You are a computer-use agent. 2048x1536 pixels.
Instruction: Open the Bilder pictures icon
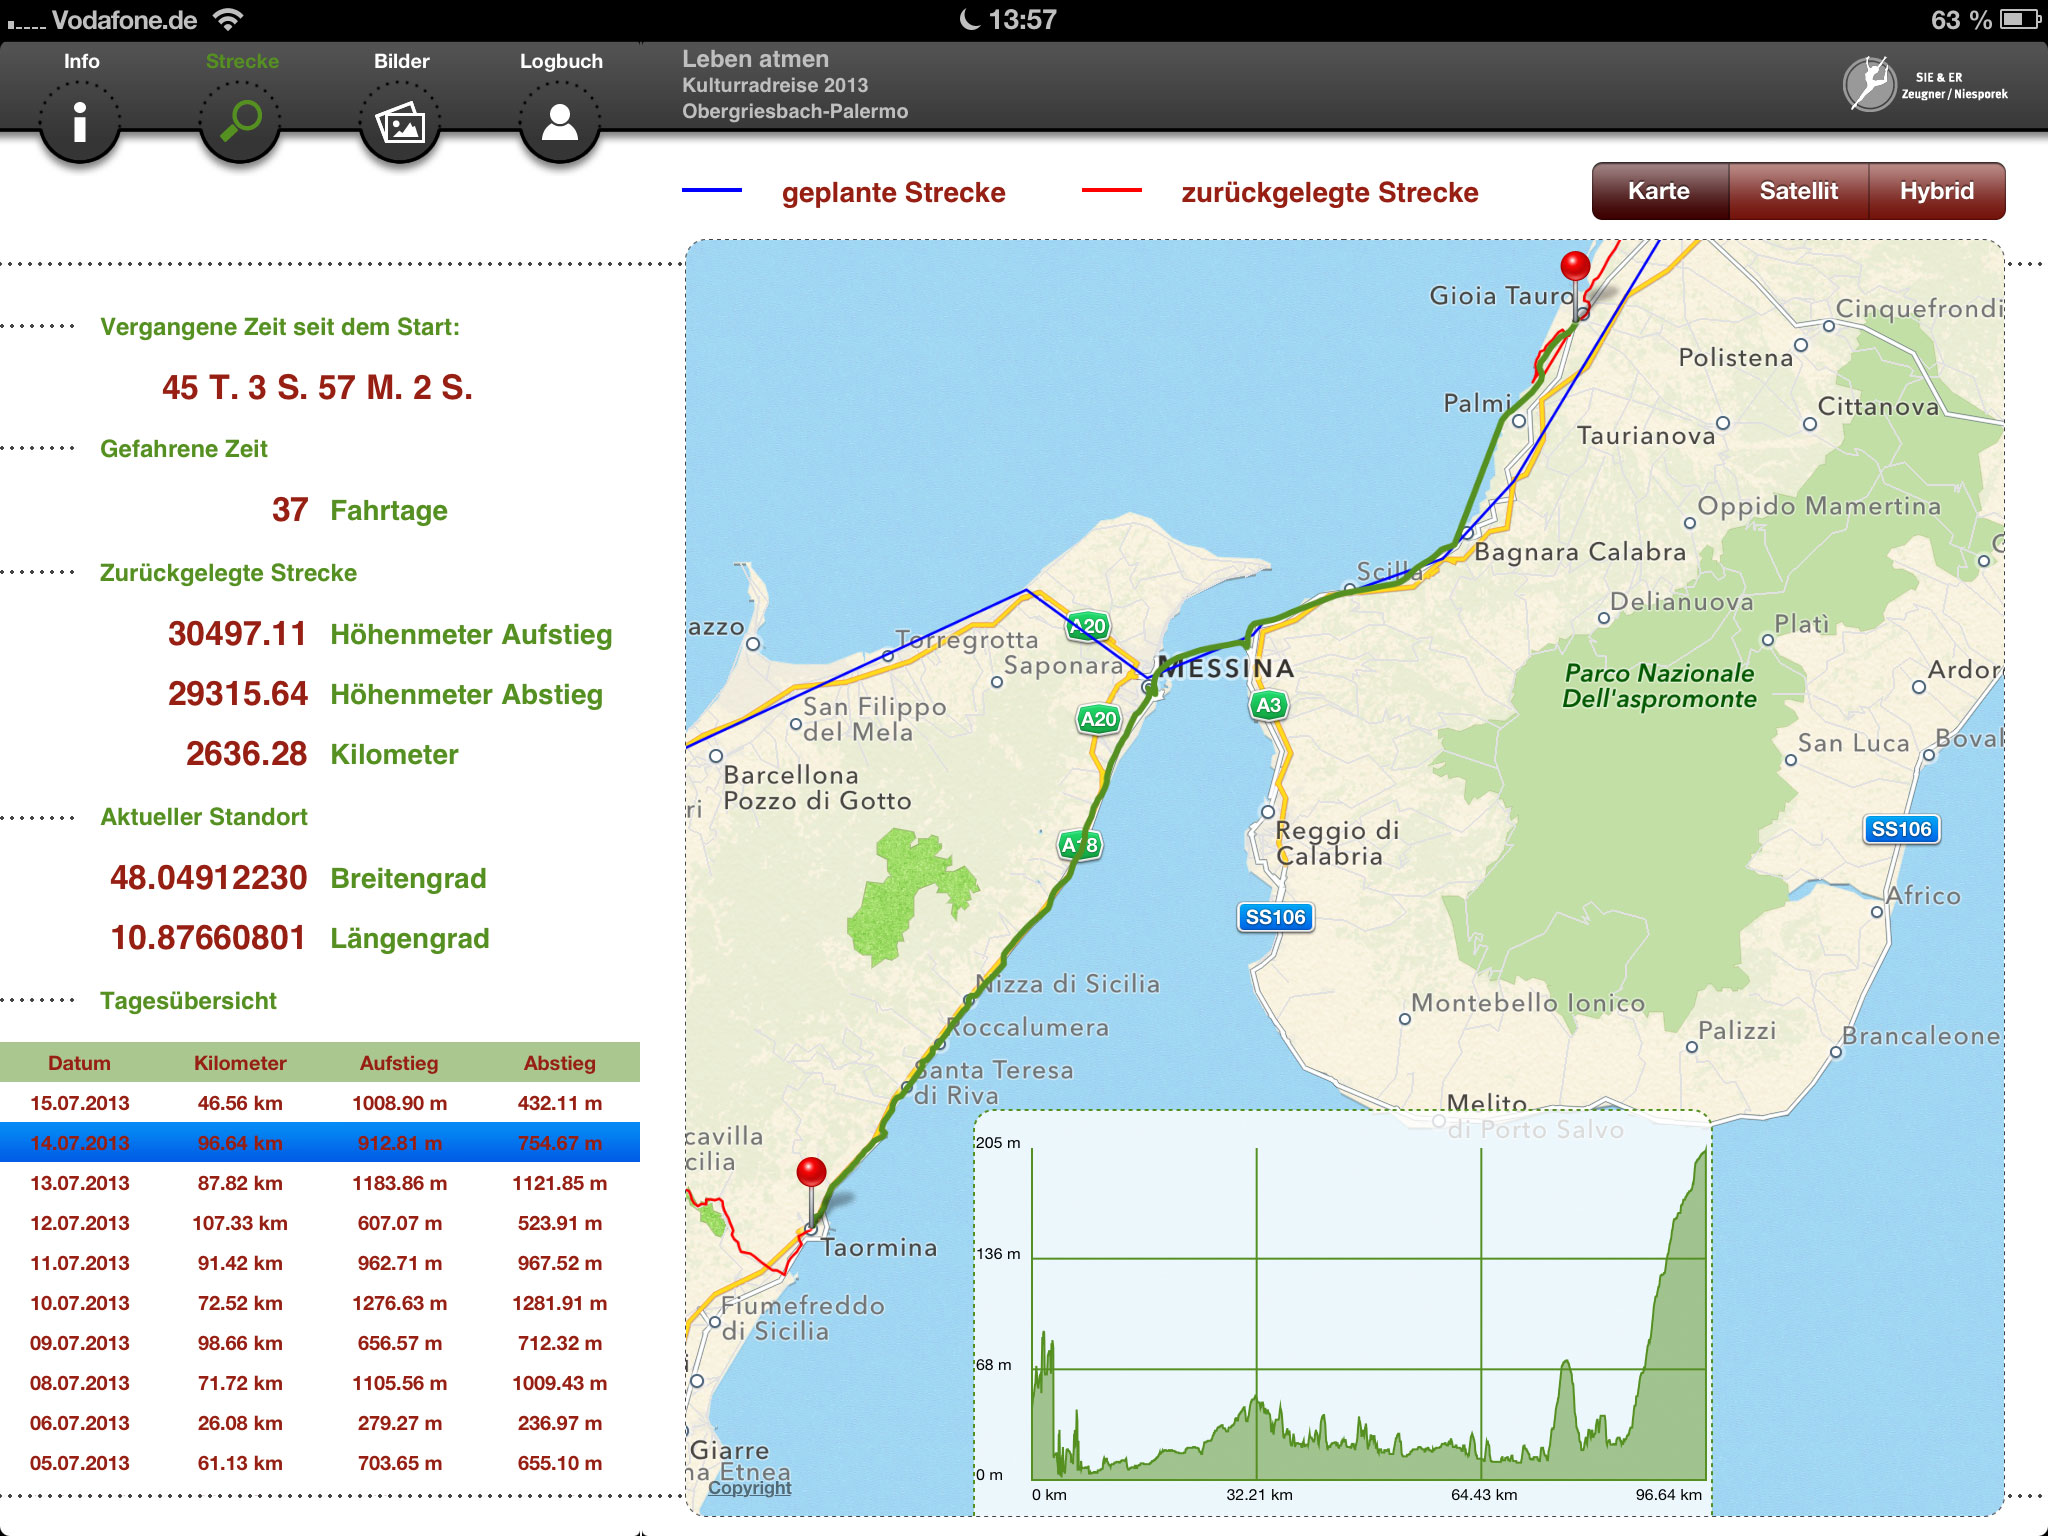[400, 122]
